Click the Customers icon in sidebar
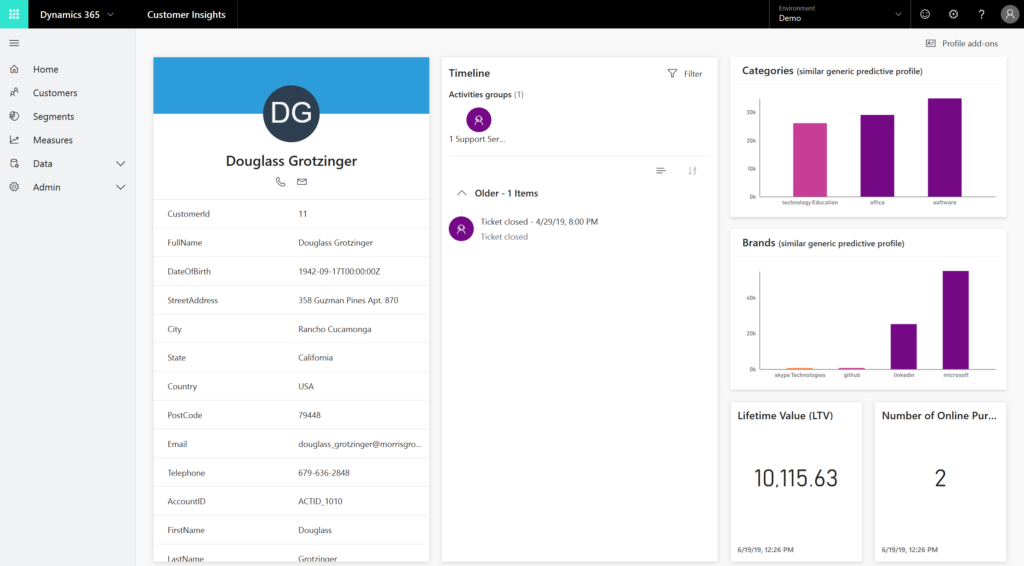Image resolution: width=1024 pixels, height=566 pixels. click(14, 93)
